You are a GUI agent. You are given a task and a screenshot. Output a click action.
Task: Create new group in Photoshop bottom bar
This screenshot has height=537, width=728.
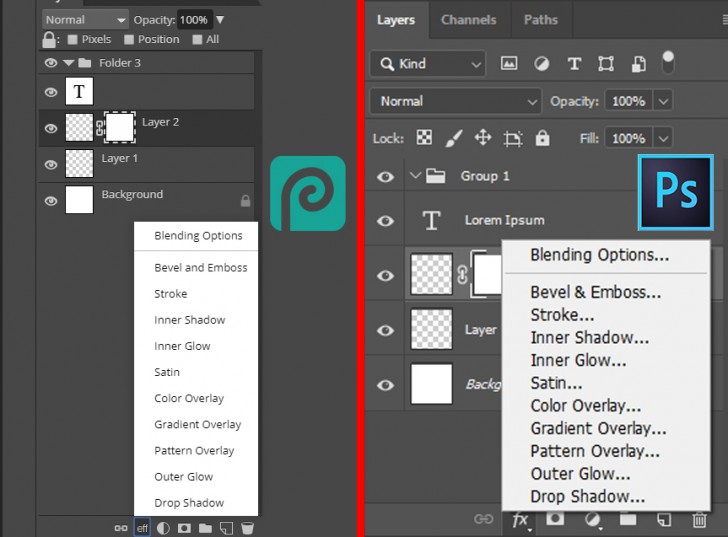point(628,519)
